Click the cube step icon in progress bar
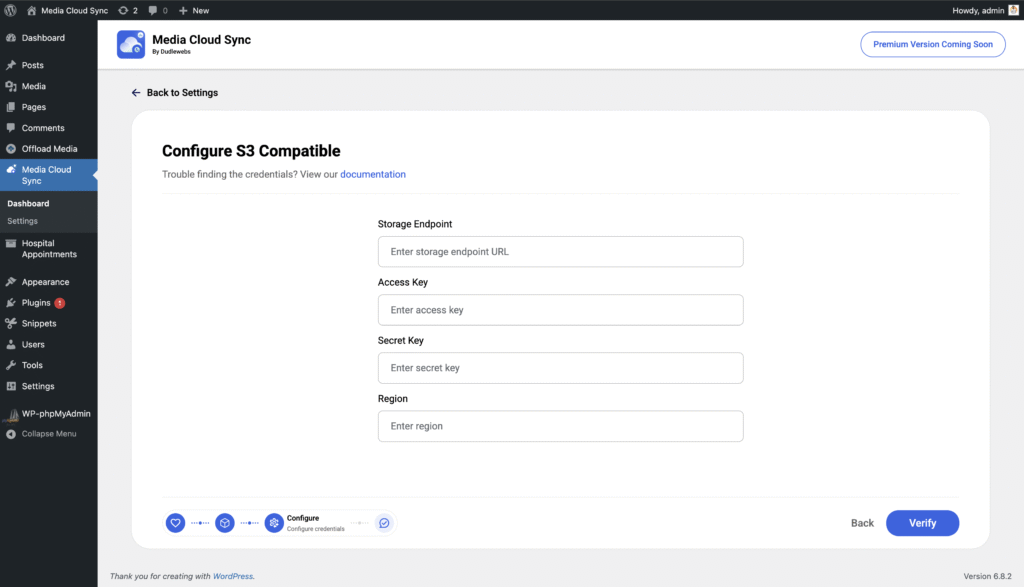The height and width of the screenshot is (587, 1024). (x=225, y=523)
